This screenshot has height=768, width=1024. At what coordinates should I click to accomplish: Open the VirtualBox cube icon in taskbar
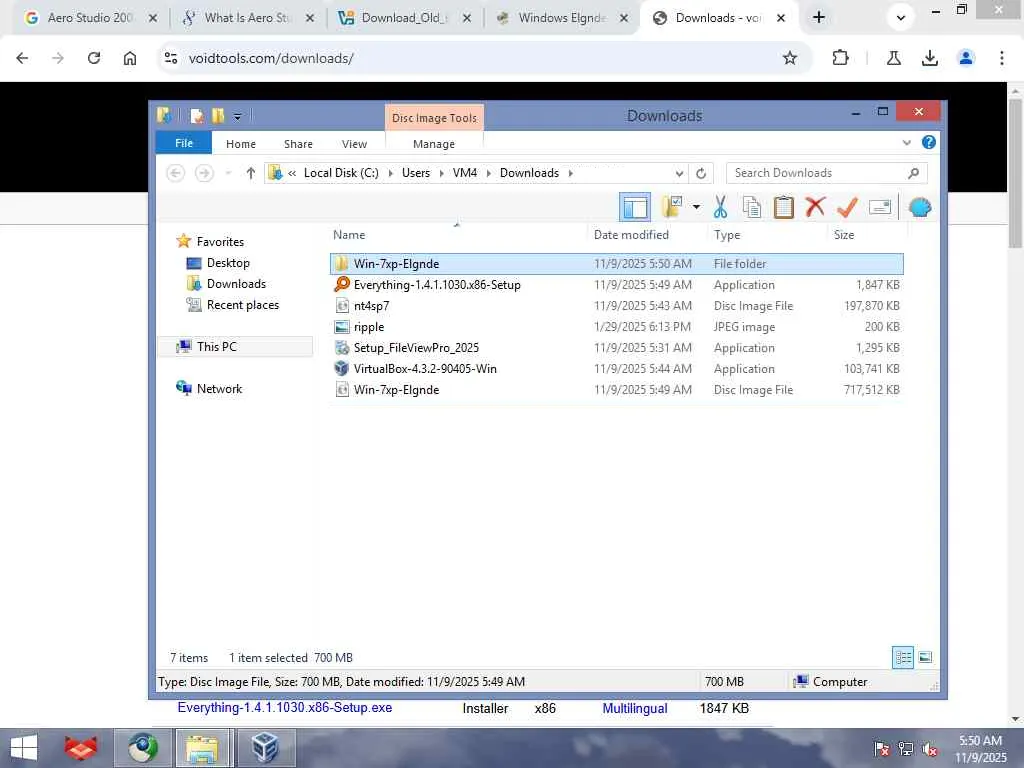coord(266,748)
